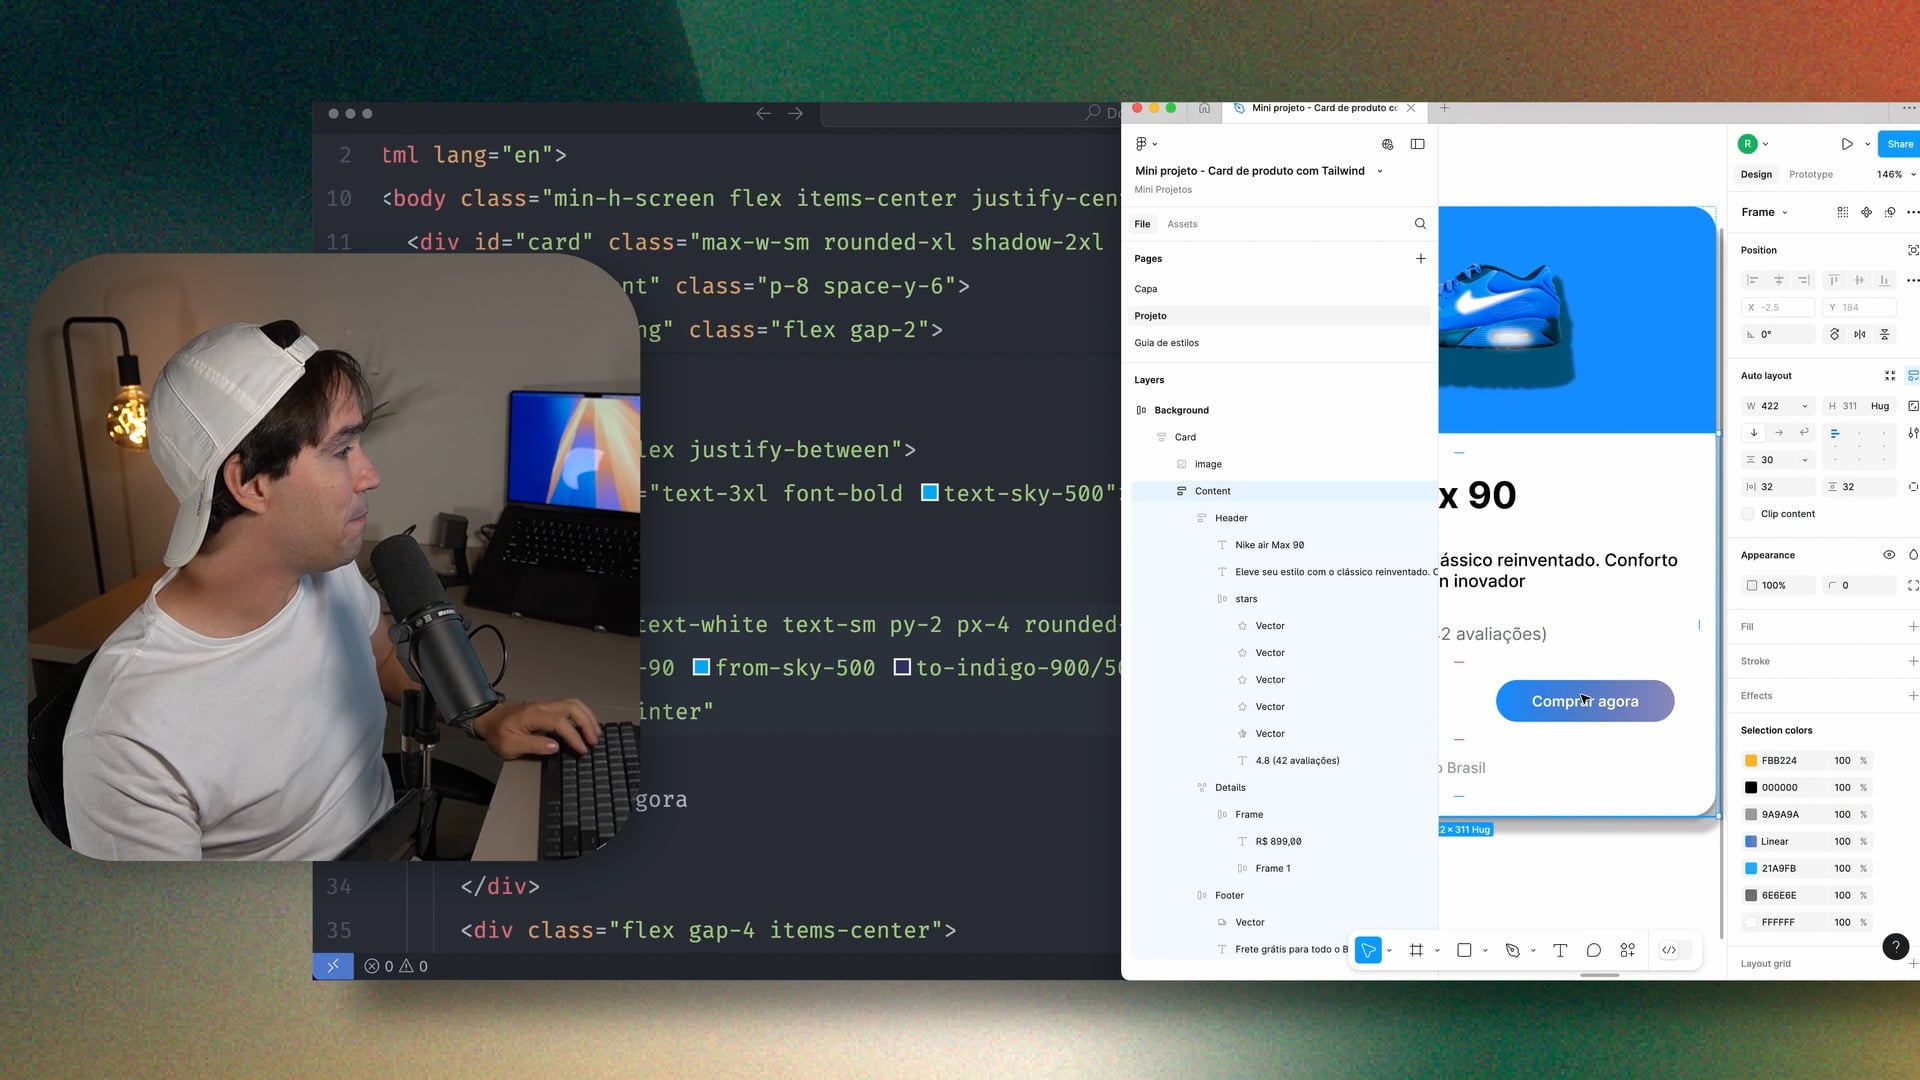Select the Pen tool
Viewport: 1920px width, 1080px height.
1512,950
